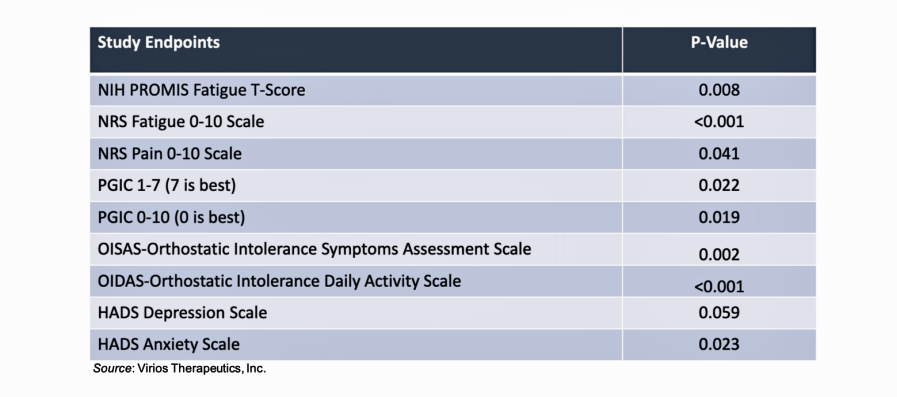This screenshot has height=397, width=897.
Task: Click the 0.023 p-value cell
Action: [719, 344]
